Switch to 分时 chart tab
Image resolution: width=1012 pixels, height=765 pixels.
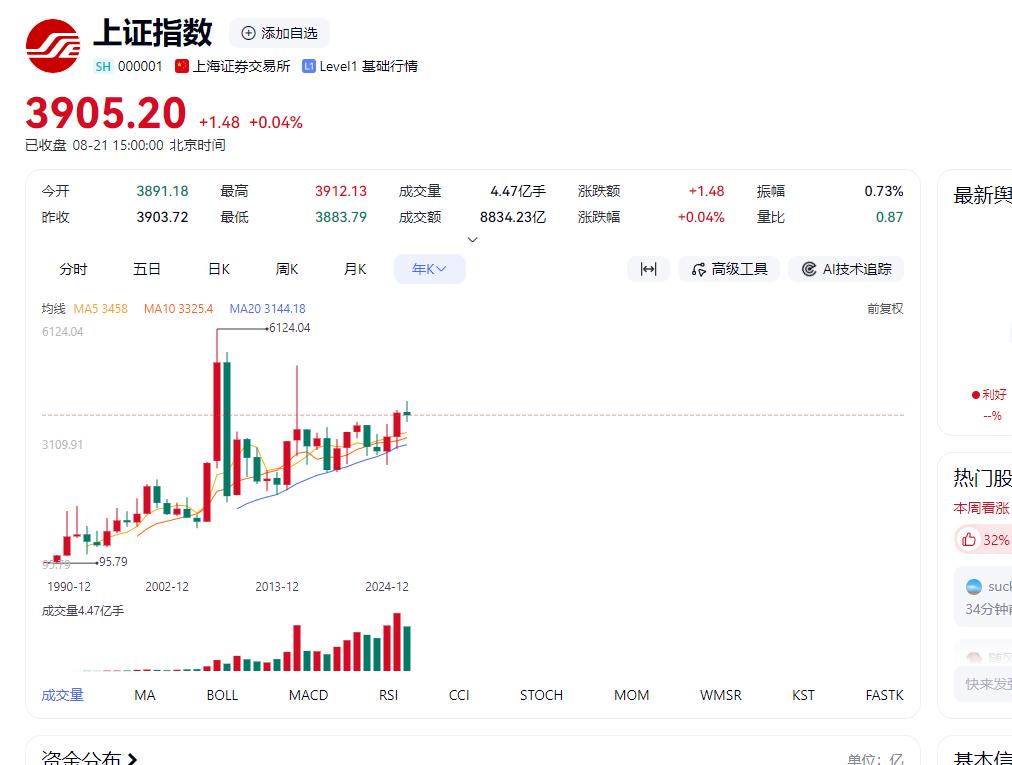73,269
